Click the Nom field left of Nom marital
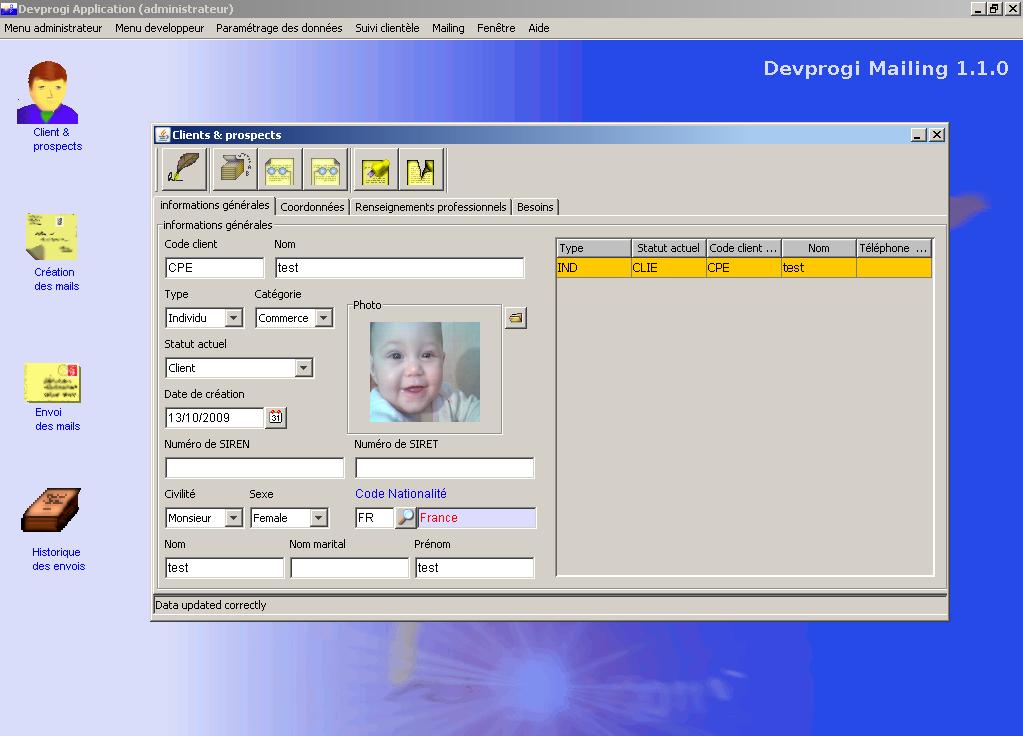The height and width of the screenshot is (736, 1023). tap(224, 568)
